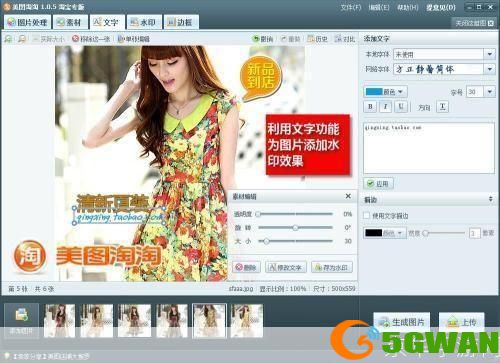Screen dimensions: 500x363
Task: Open the 文件(F) menu
Action: coord(351,7)
